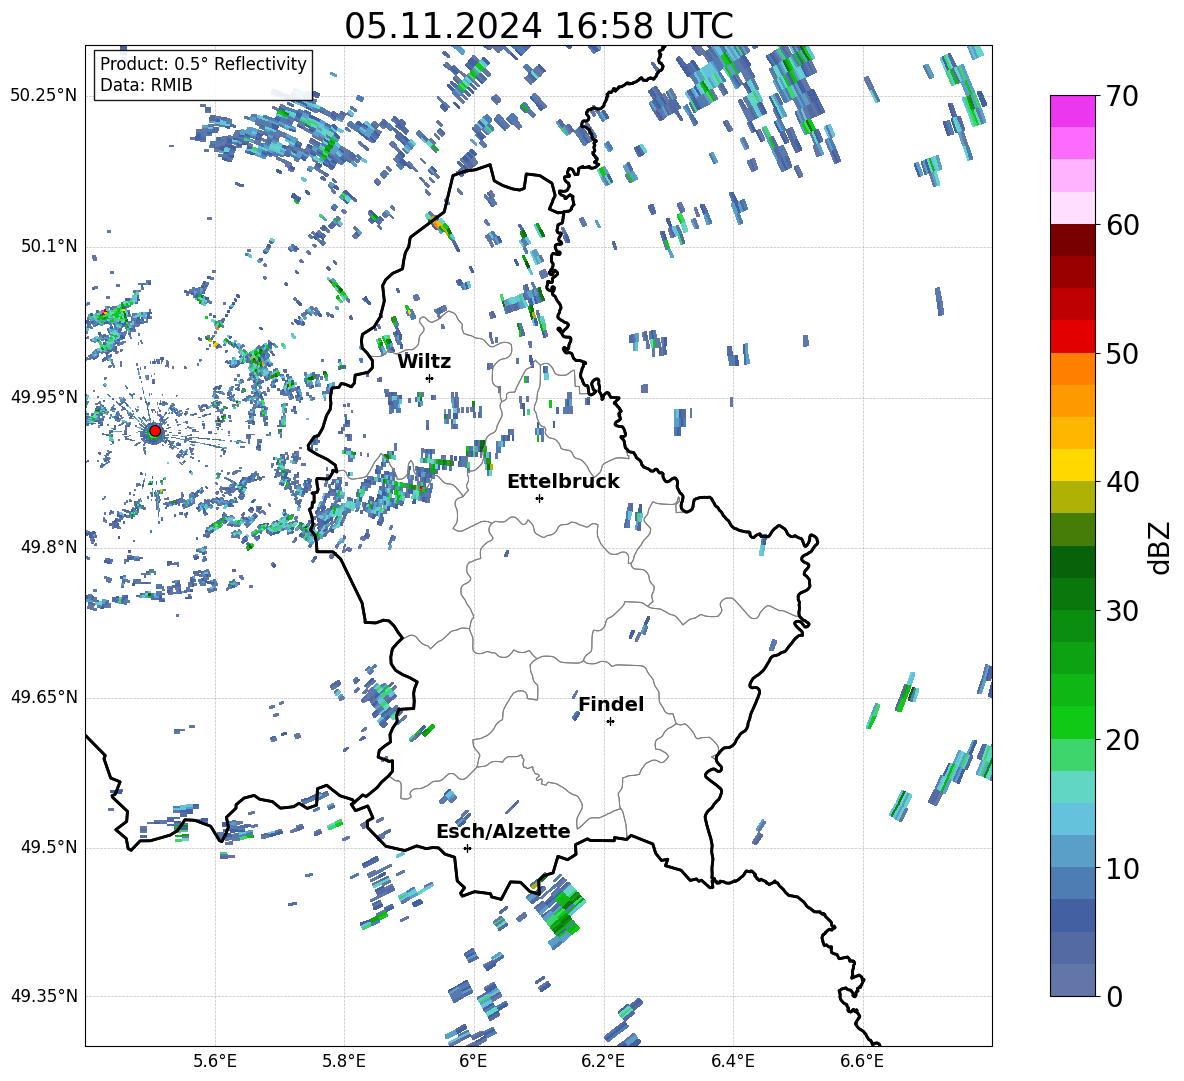Click the 49.5°N latitude label
Viewport: 1184px width, 1081px height.
[x=49, y=847]
